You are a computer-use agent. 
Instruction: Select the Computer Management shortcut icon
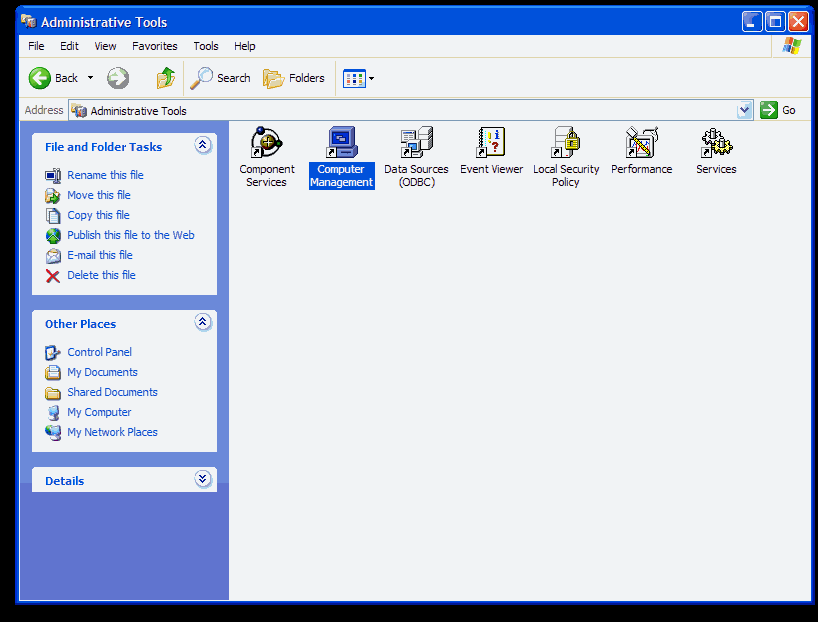(342, 142)
